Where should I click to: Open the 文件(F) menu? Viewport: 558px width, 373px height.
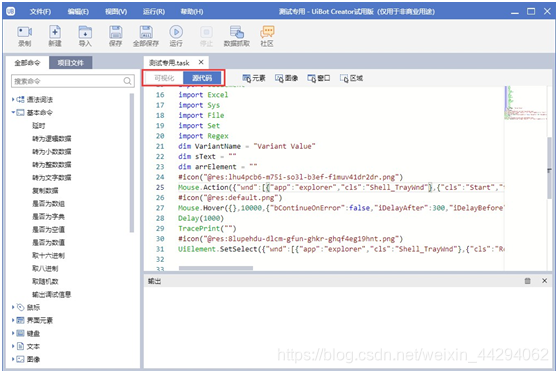coord(40,12)
